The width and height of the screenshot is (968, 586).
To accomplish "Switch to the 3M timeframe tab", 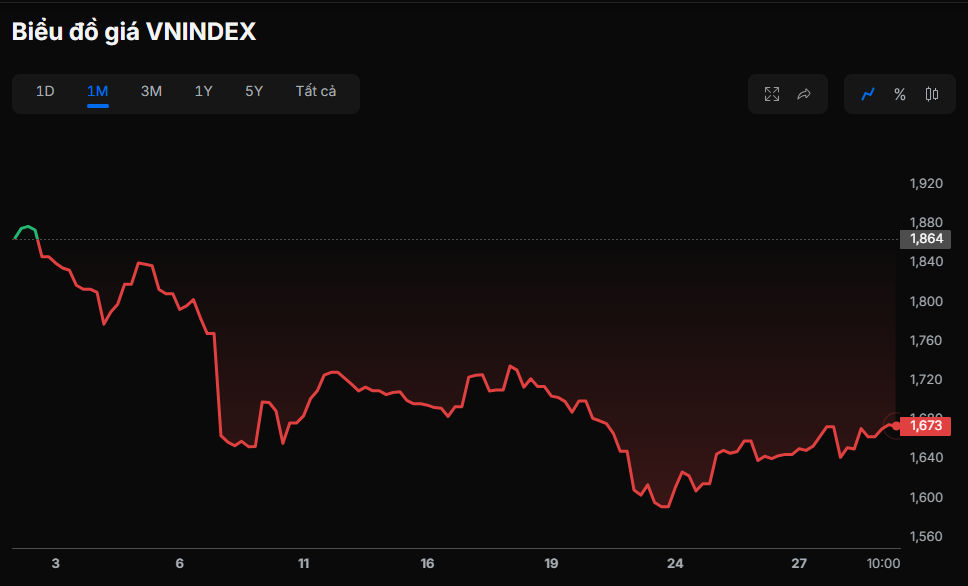I will [150, 91].
